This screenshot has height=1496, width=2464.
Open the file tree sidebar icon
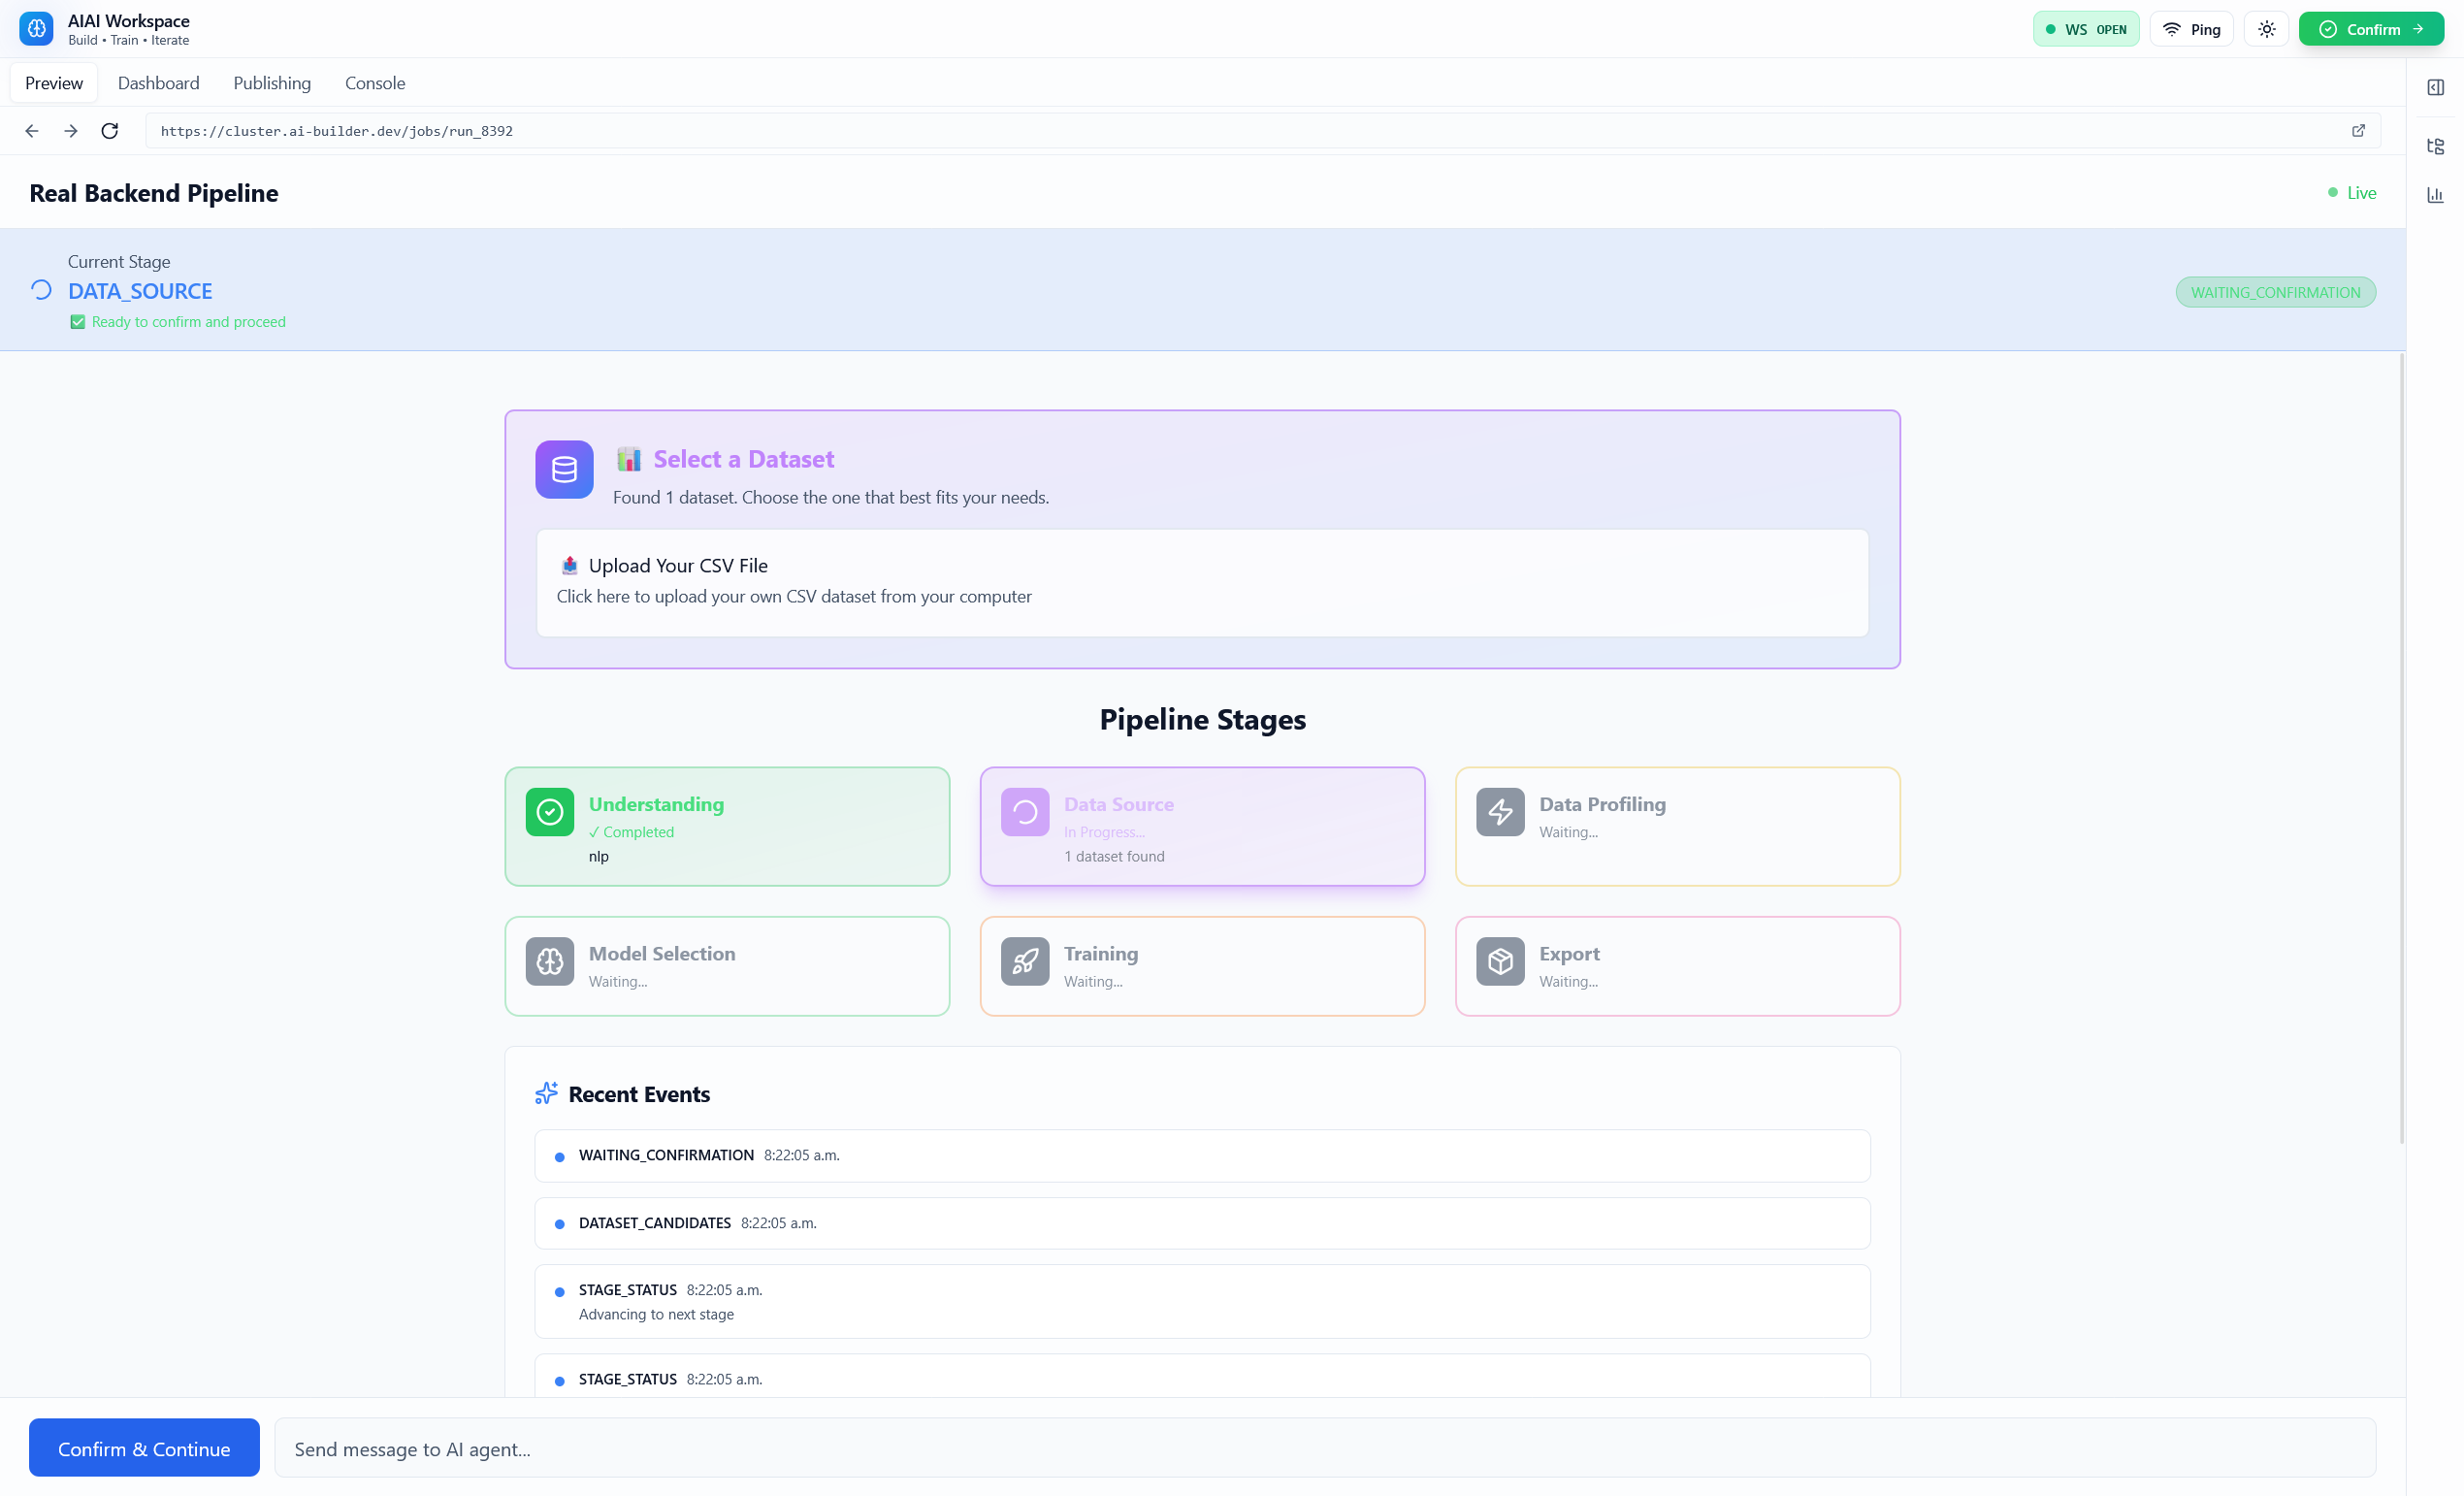(x=2435, y=146)
